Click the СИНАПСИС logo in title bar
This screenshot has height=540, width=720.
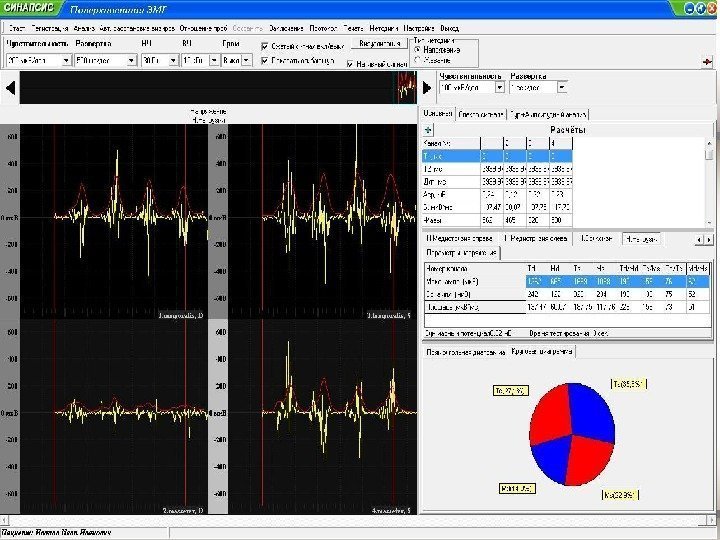pyautogui.click(x=26, y=7)
